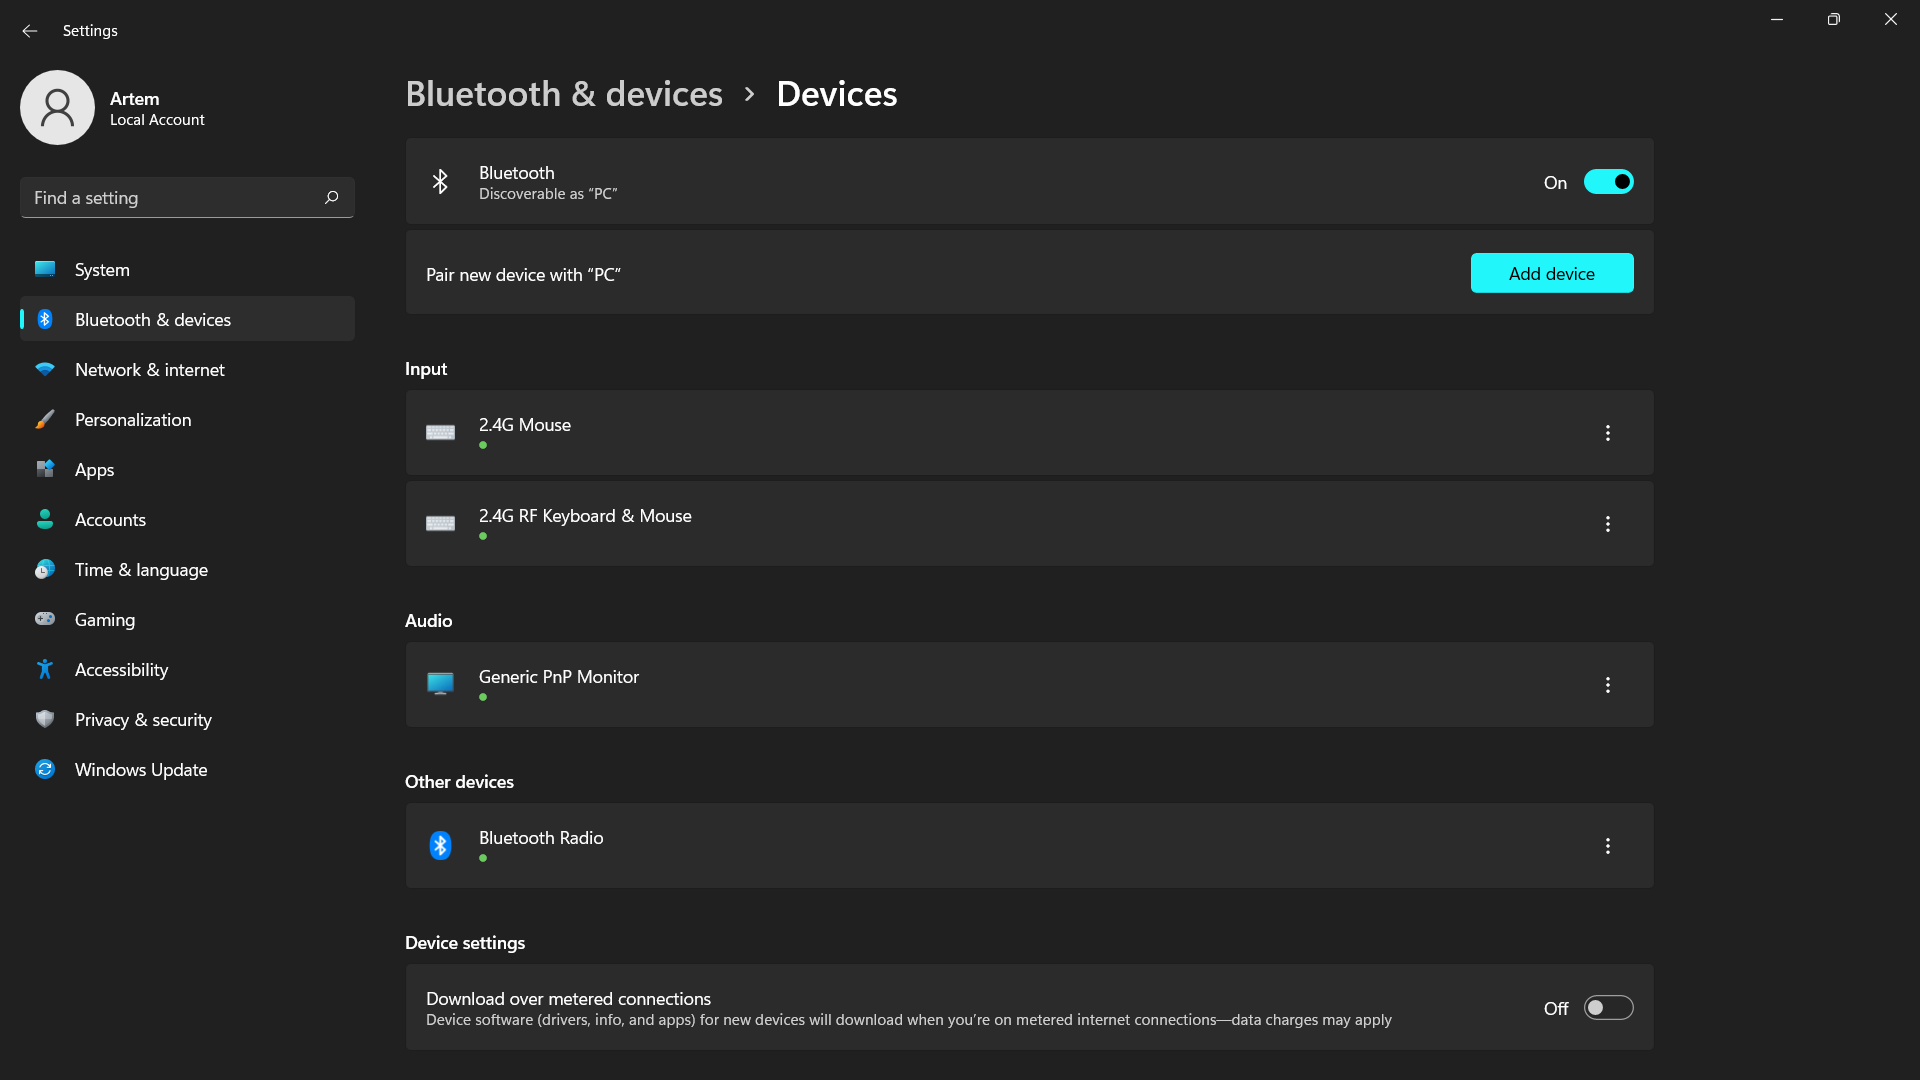Enable Download over metered connections toggle
Image resolution: width=1920 pixels, height=1080 pixels.
click(1608, 1007)
